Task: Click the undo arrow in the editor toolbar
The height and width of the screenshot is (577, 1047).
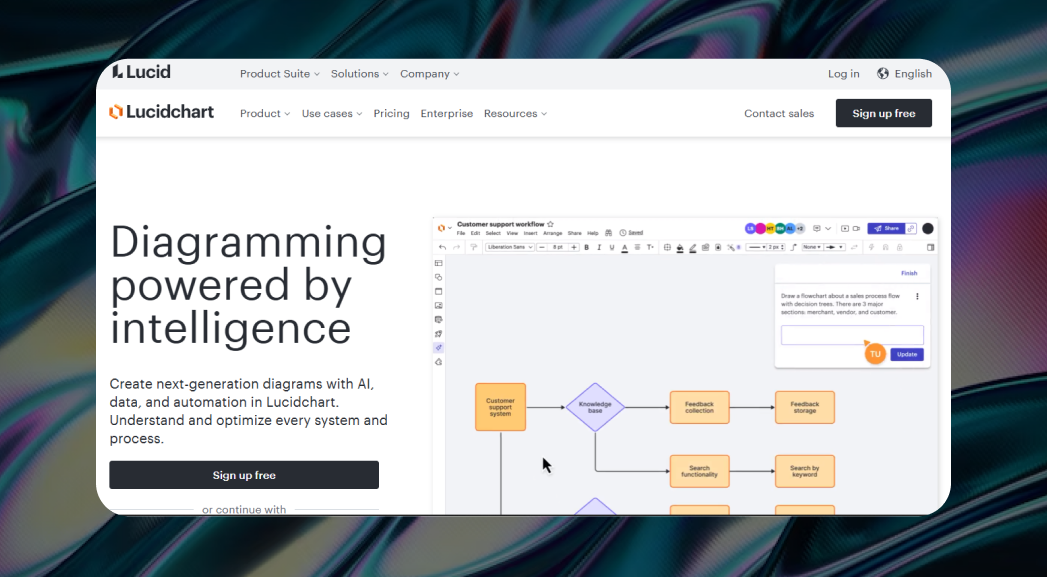Action: click(x=442, y=247)
